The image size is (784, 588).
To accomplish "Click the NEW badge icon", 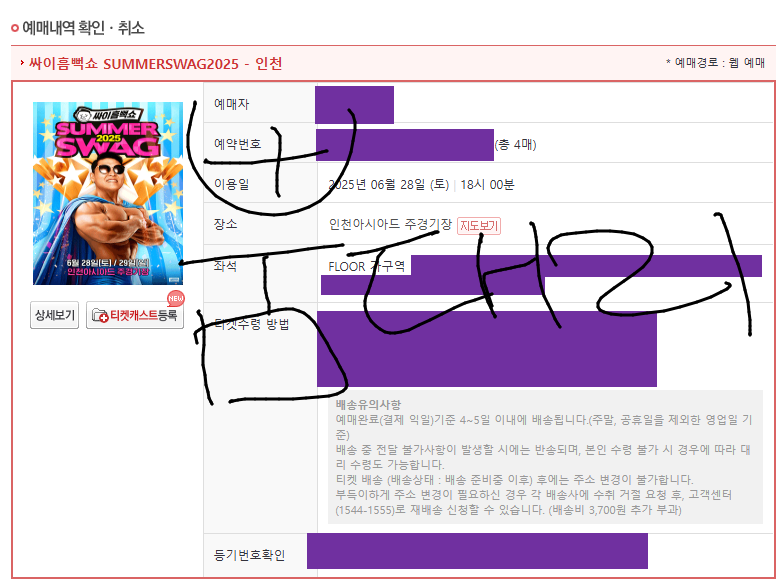I will (176, 298).
